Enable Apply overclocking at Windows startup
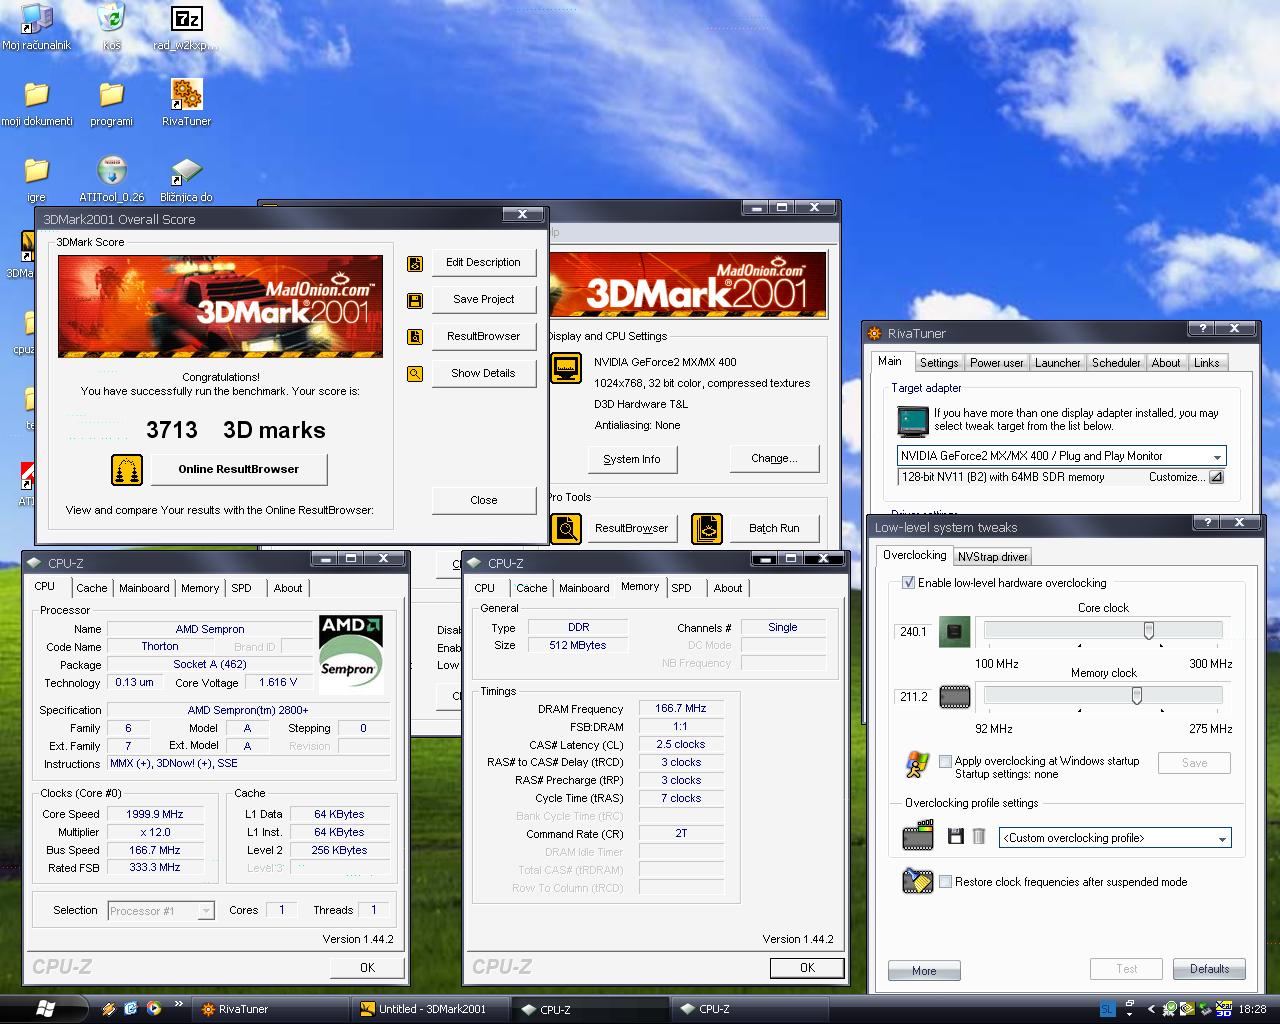The width and height of the screenshot is (1280, 1024). (945, 761)
